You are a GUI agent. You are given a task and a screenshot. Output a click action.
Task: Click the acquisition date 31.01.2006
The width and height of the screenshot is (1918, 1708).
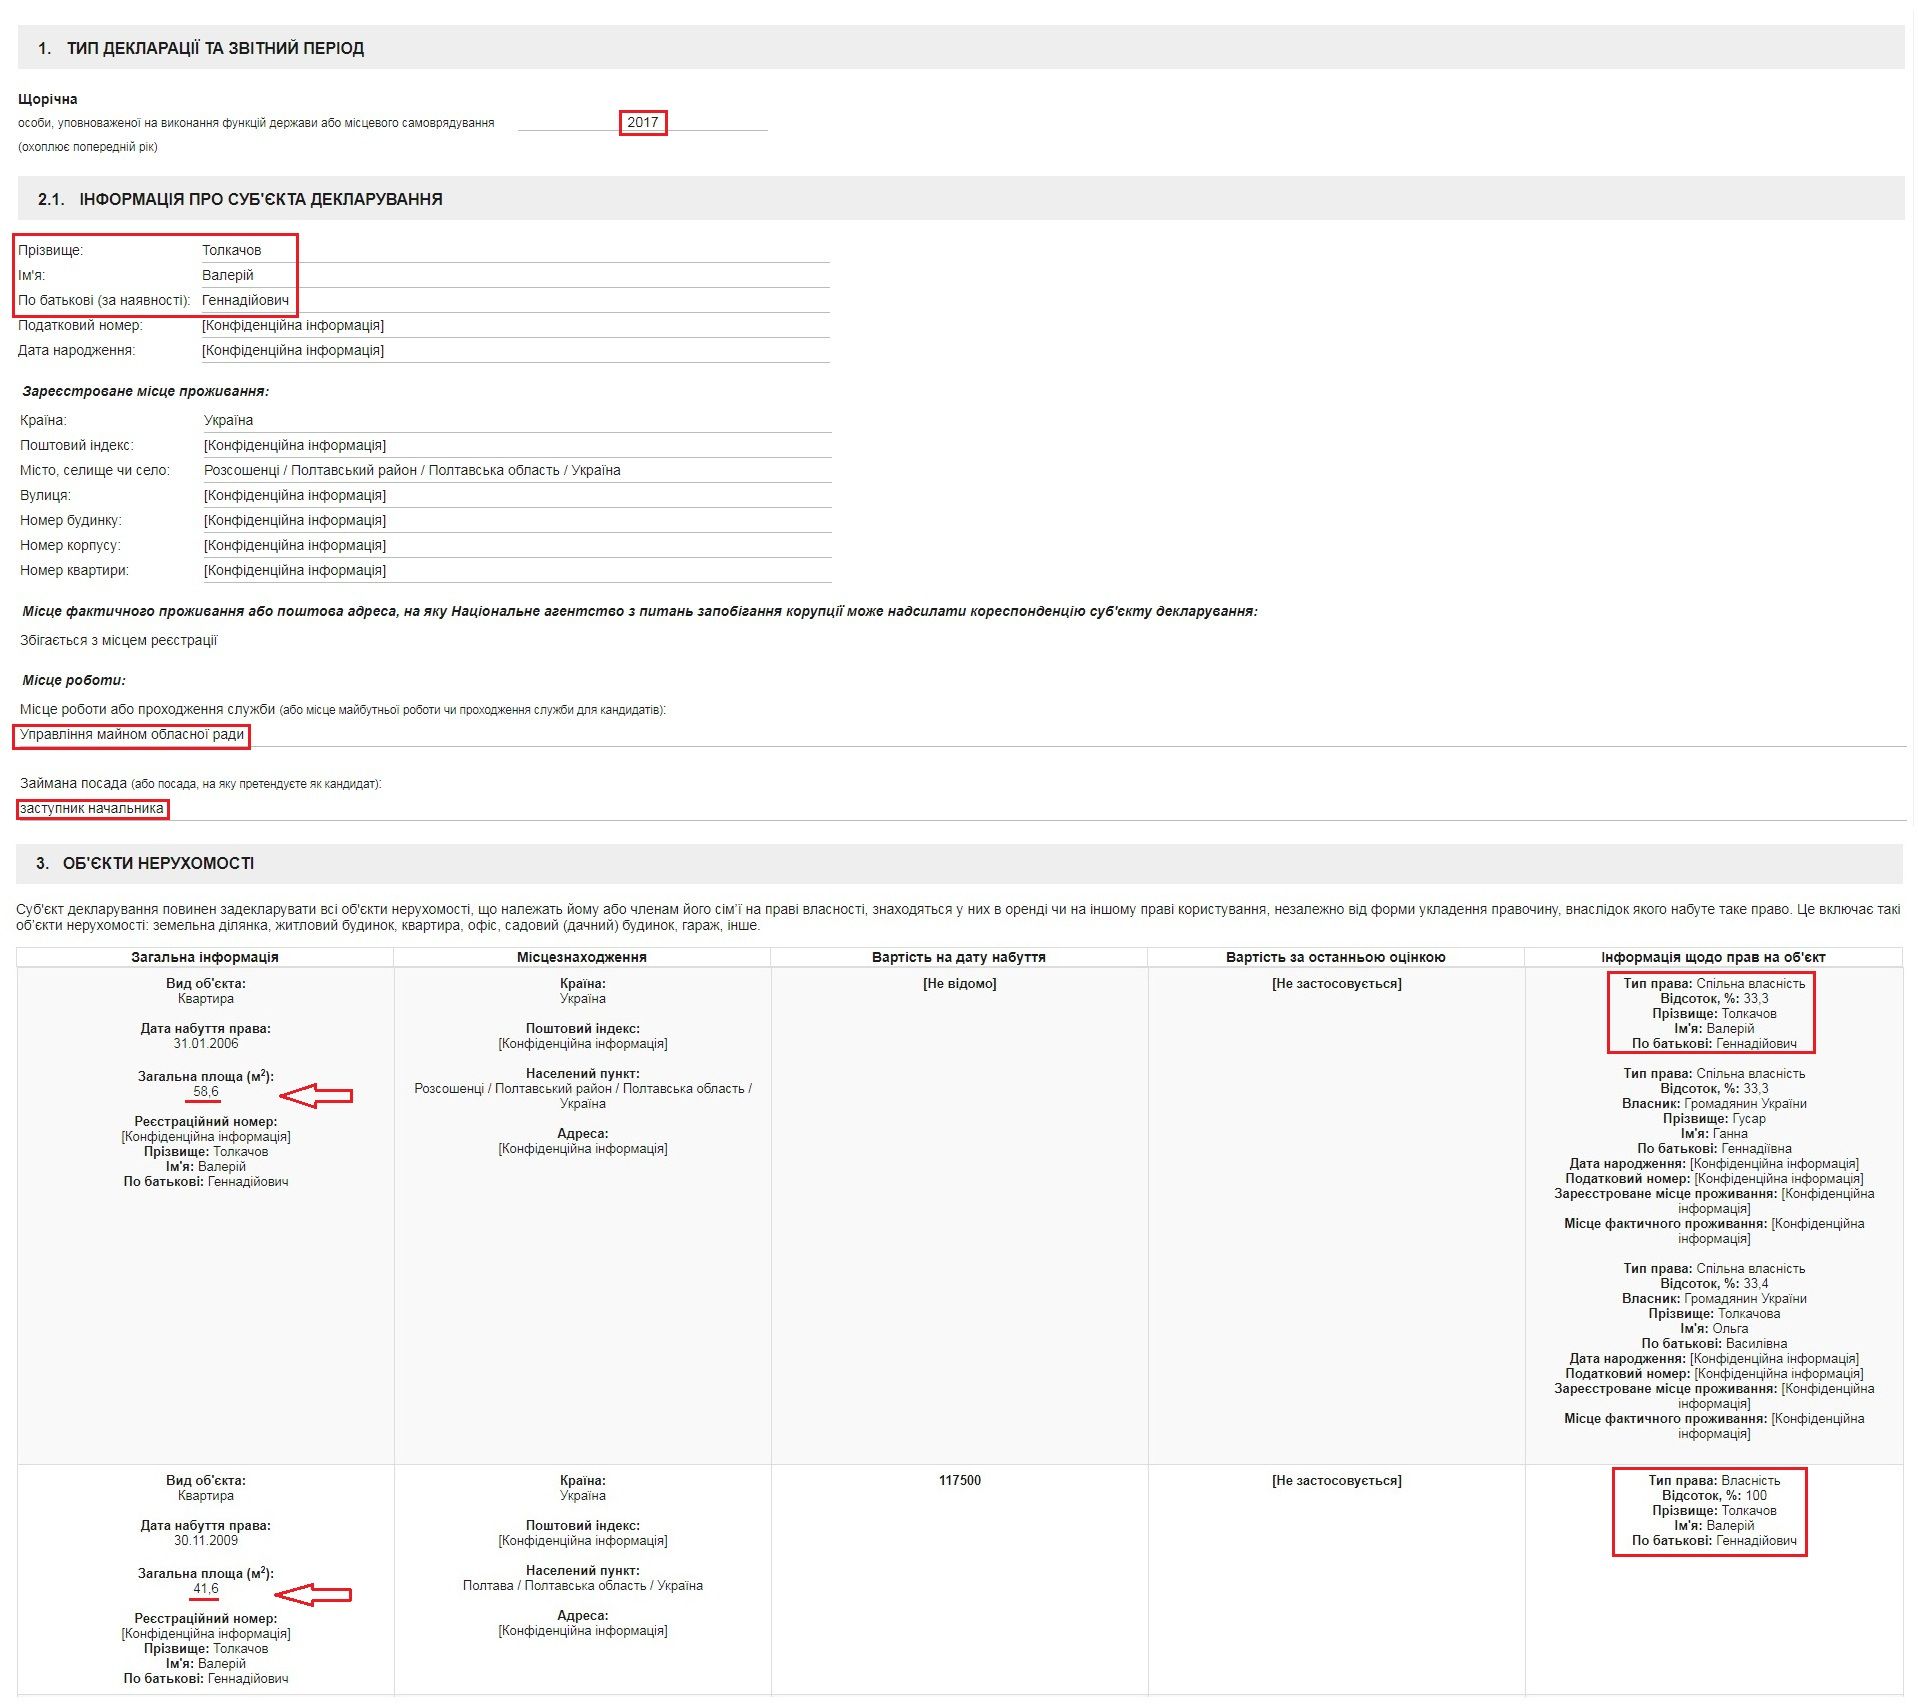click(x=206, y=1043)
